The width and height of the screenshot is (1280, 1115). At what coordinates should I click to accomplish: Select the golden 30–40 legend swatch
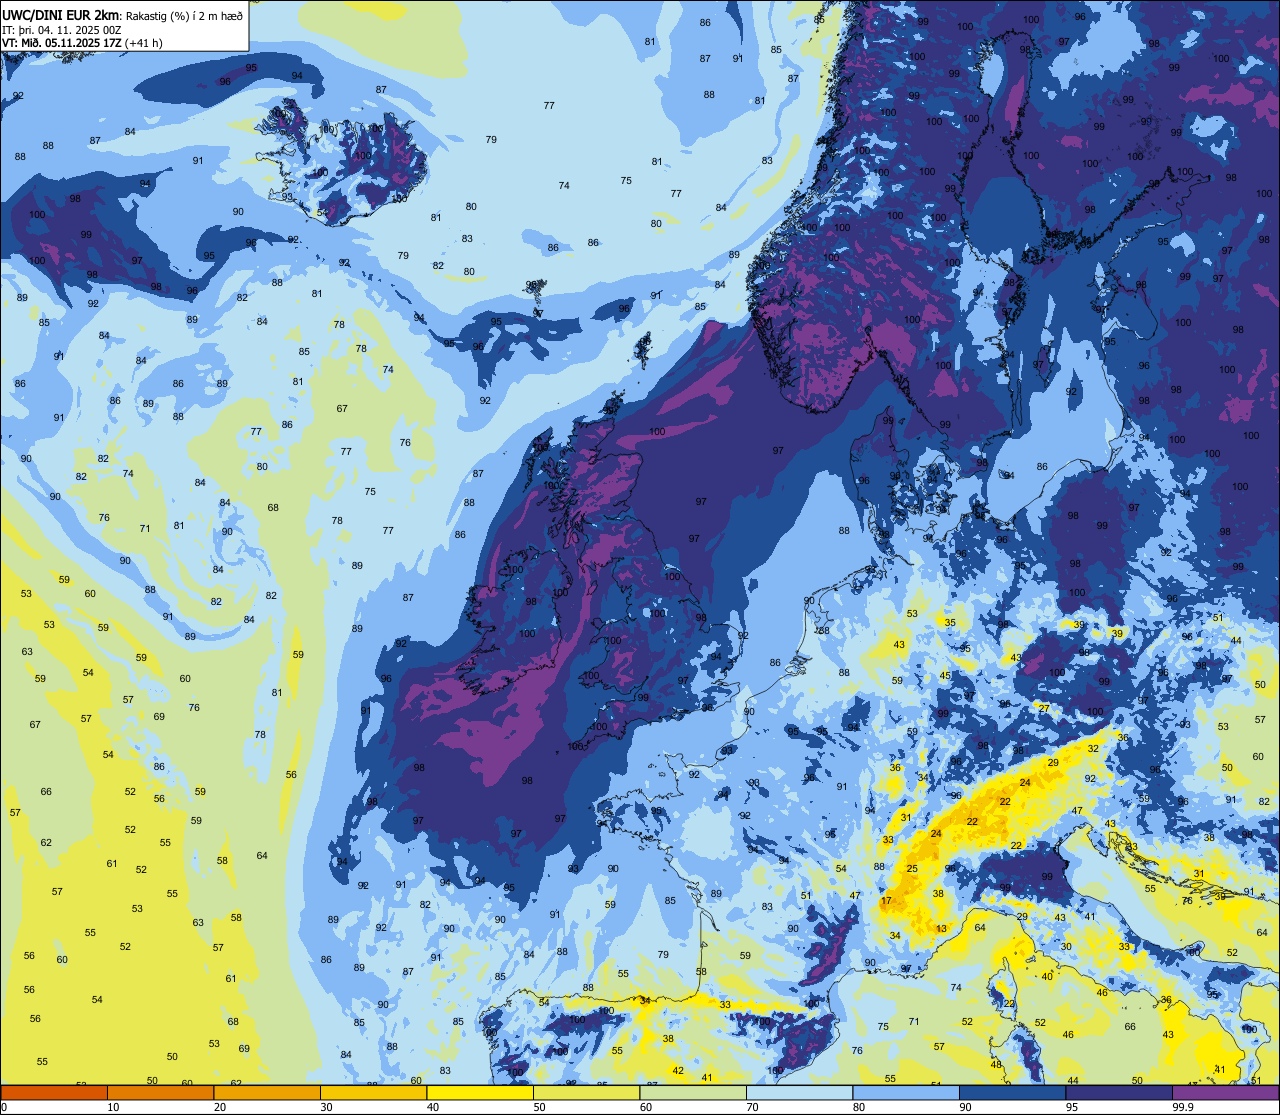click(x=373, y=1092)
